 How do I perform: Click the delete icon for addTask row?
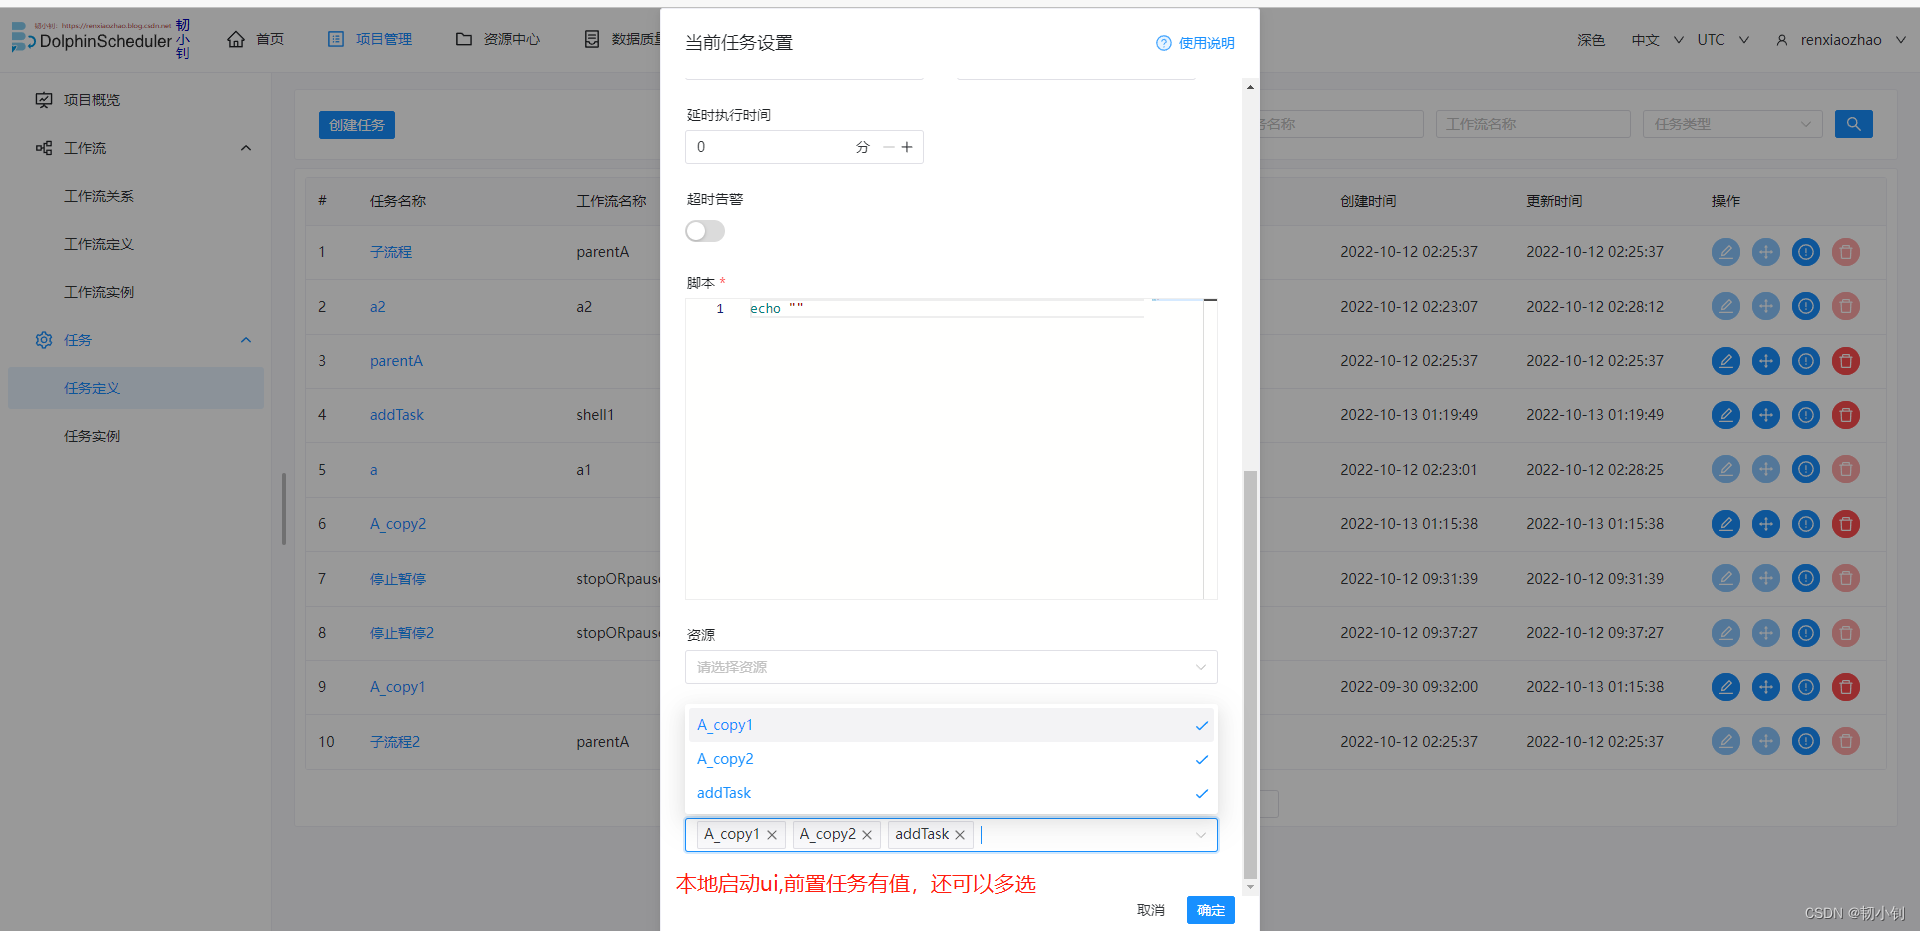point(1846,415)
